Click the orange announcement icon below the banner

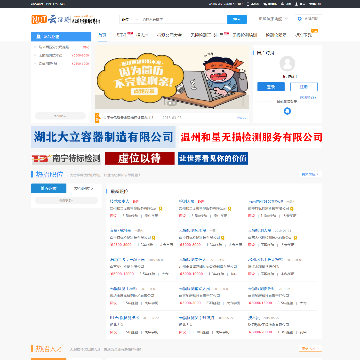click(x=97, y=118)
